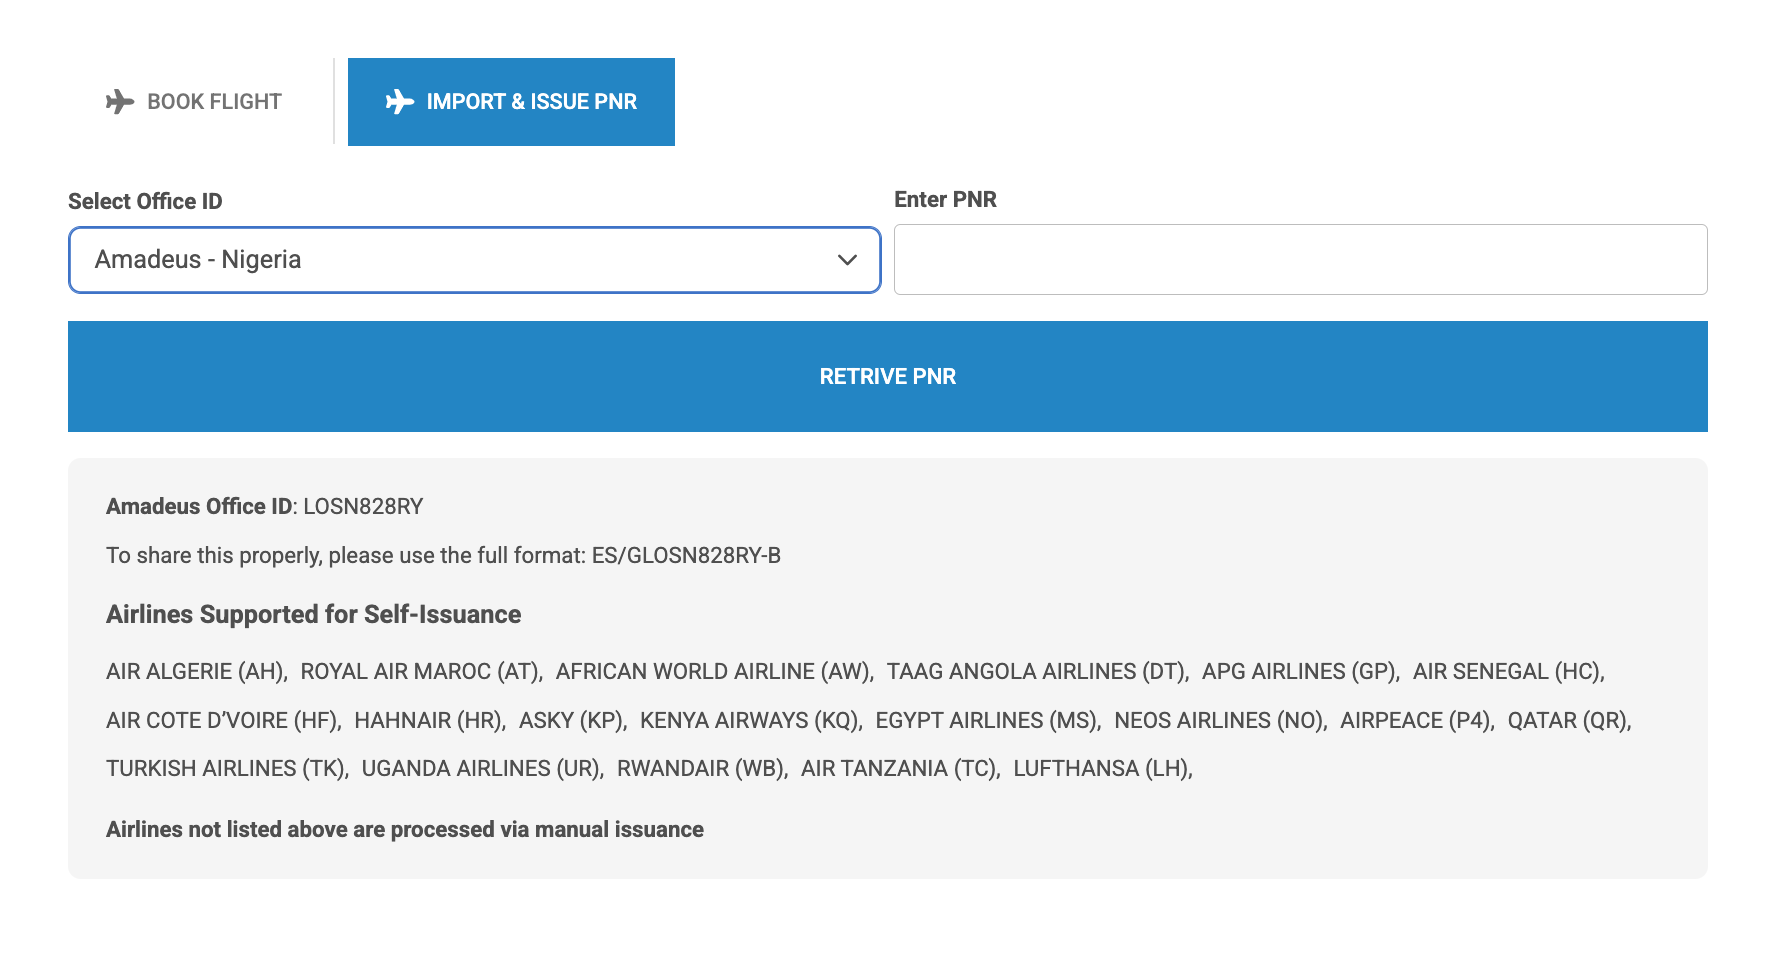This screenshot has height=968, width=1784.
Task: Switch to the BOOK FLIGHT tab
Action: (195, 102)
